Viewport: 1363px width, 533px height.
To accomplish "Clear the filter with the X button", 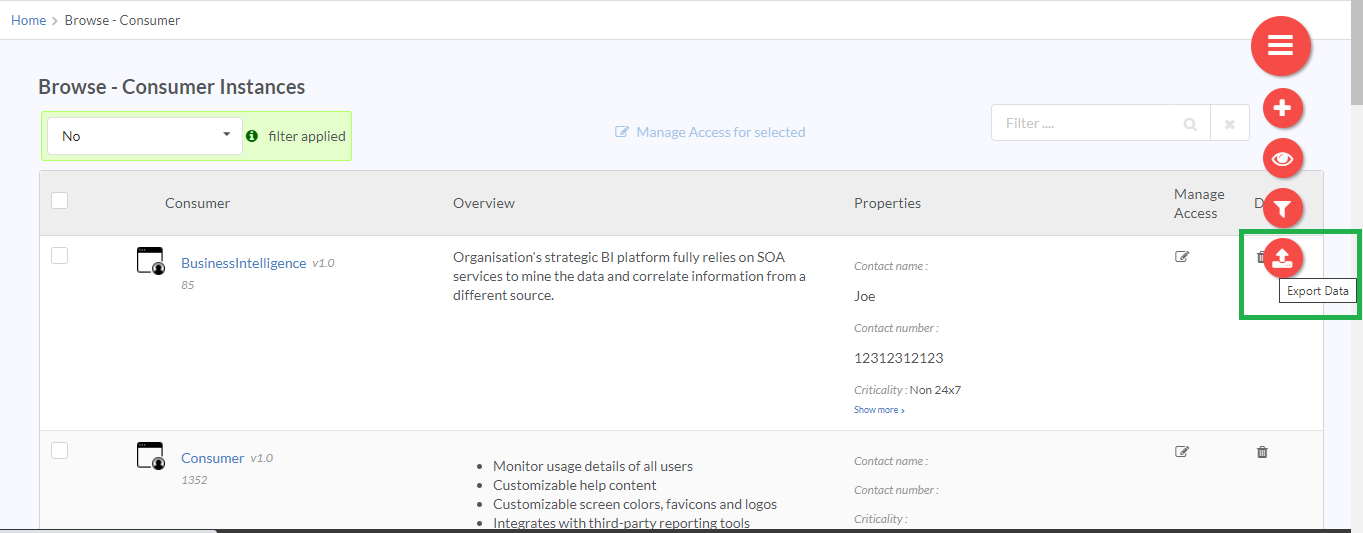I will [x=1230, y=124].
